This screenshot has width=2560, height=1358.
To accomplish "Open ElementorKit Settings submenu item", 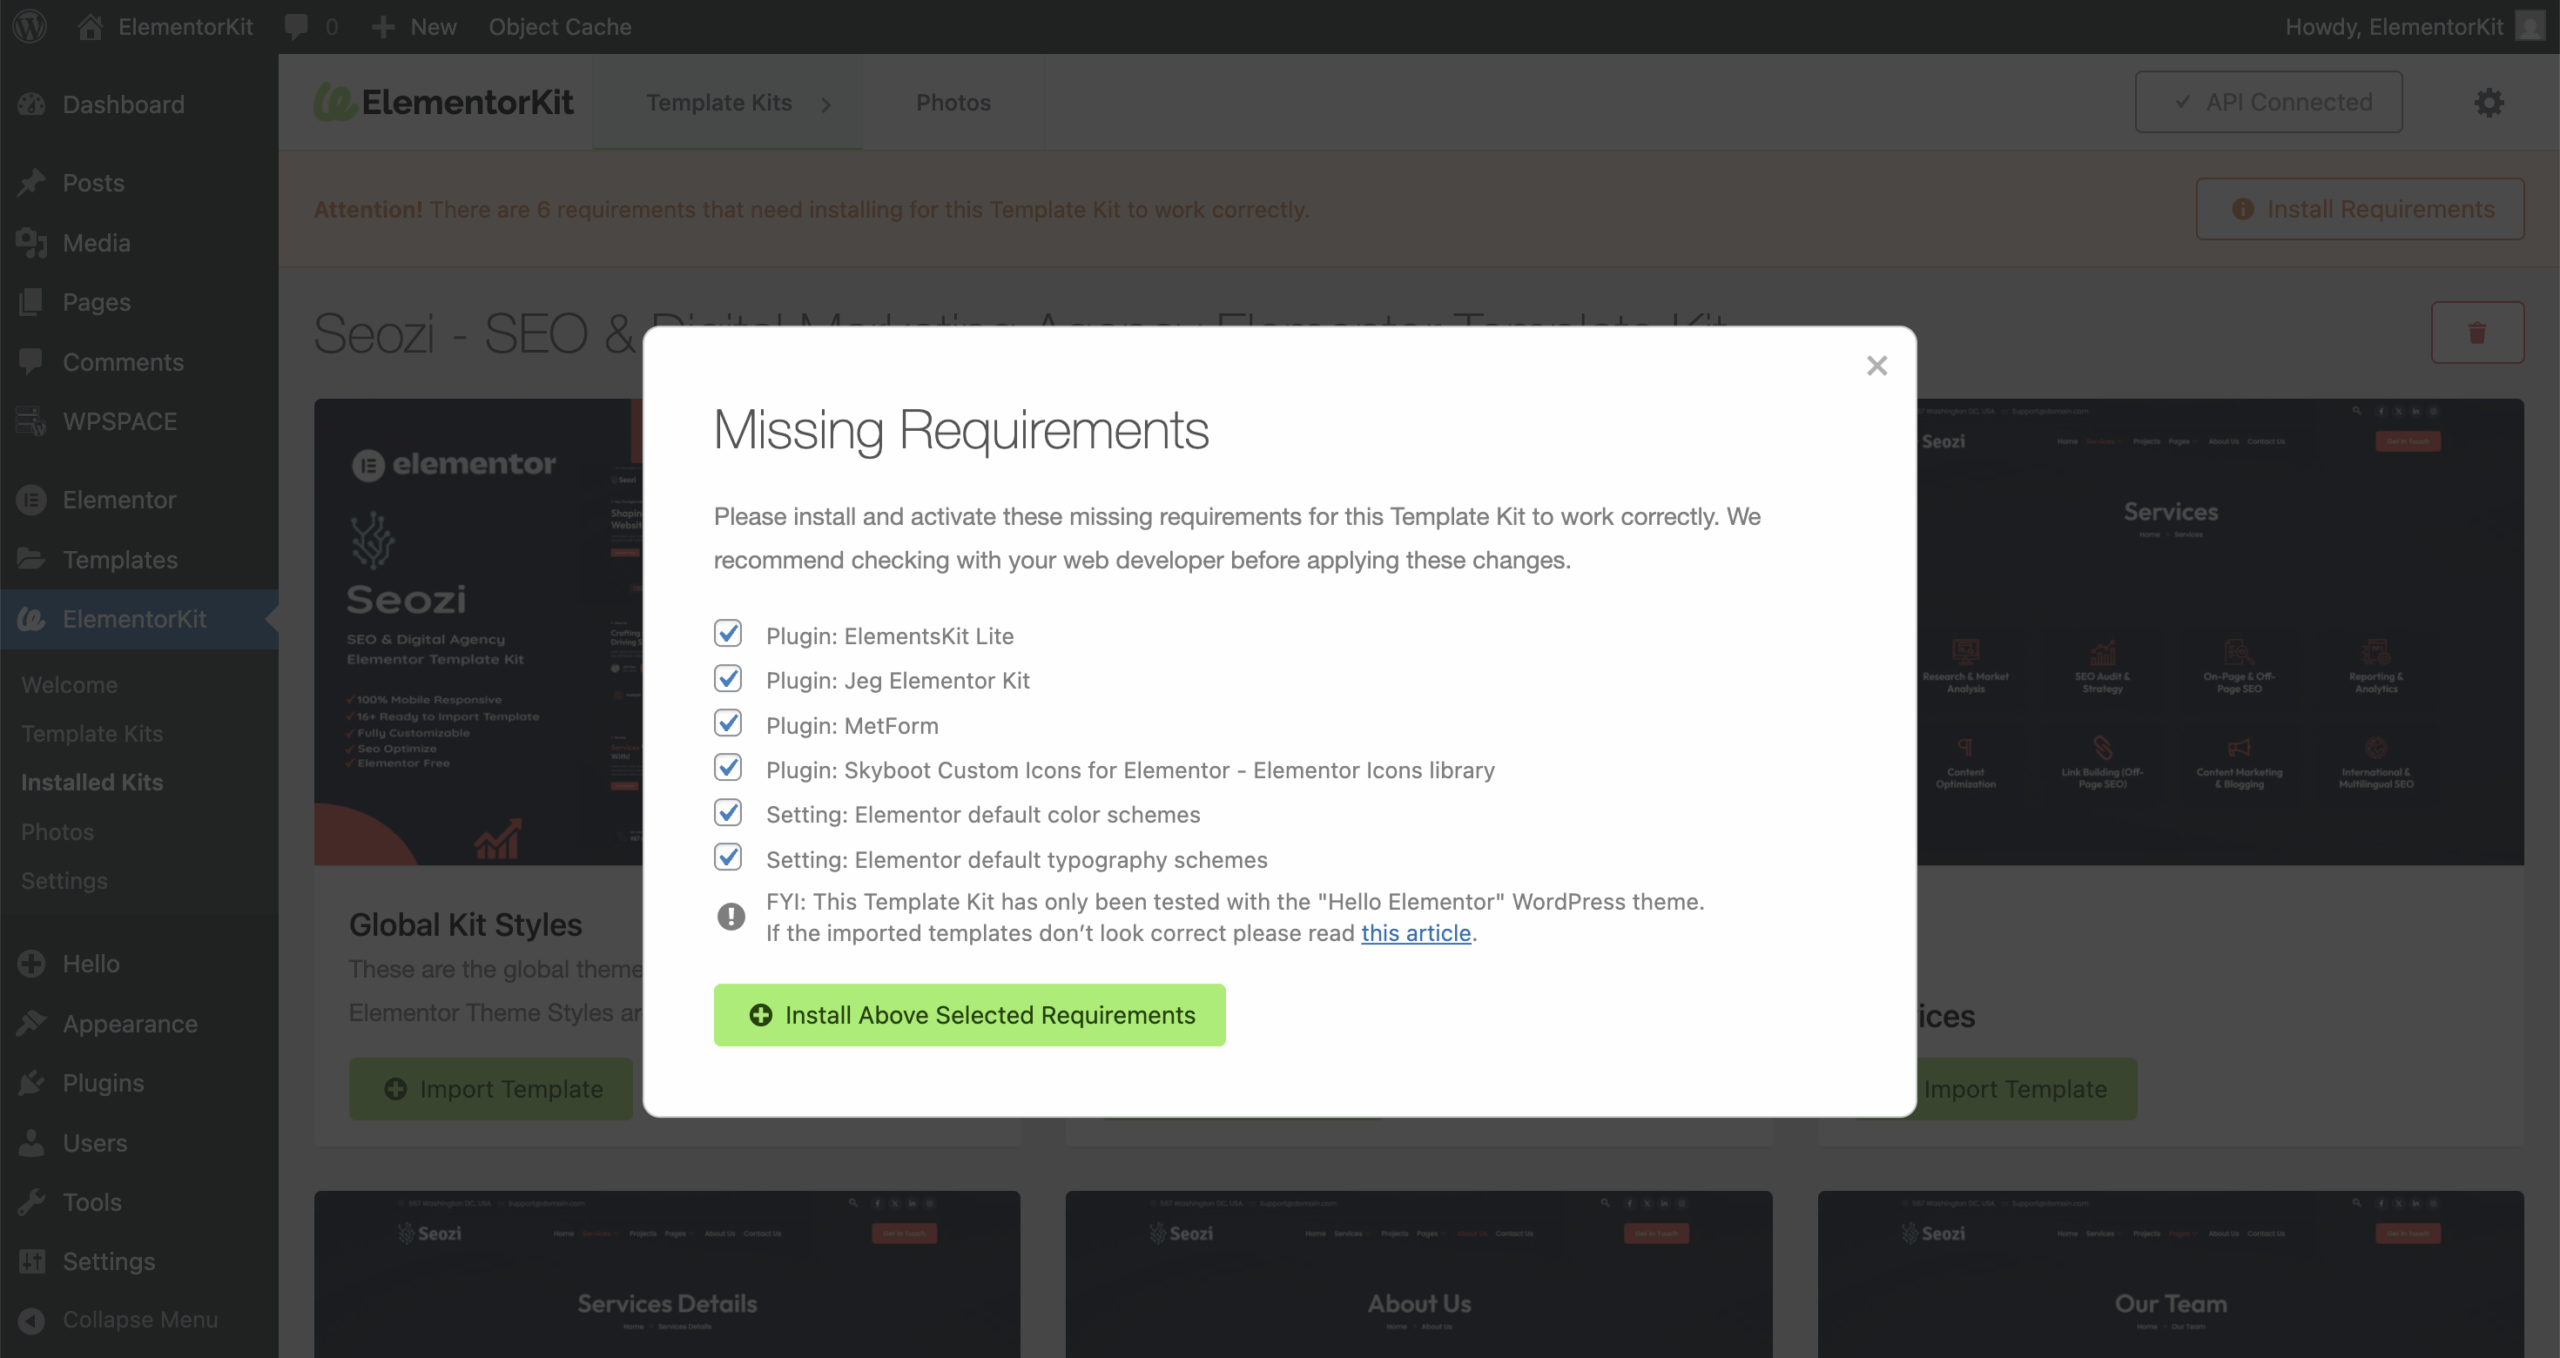I will 64,881.
